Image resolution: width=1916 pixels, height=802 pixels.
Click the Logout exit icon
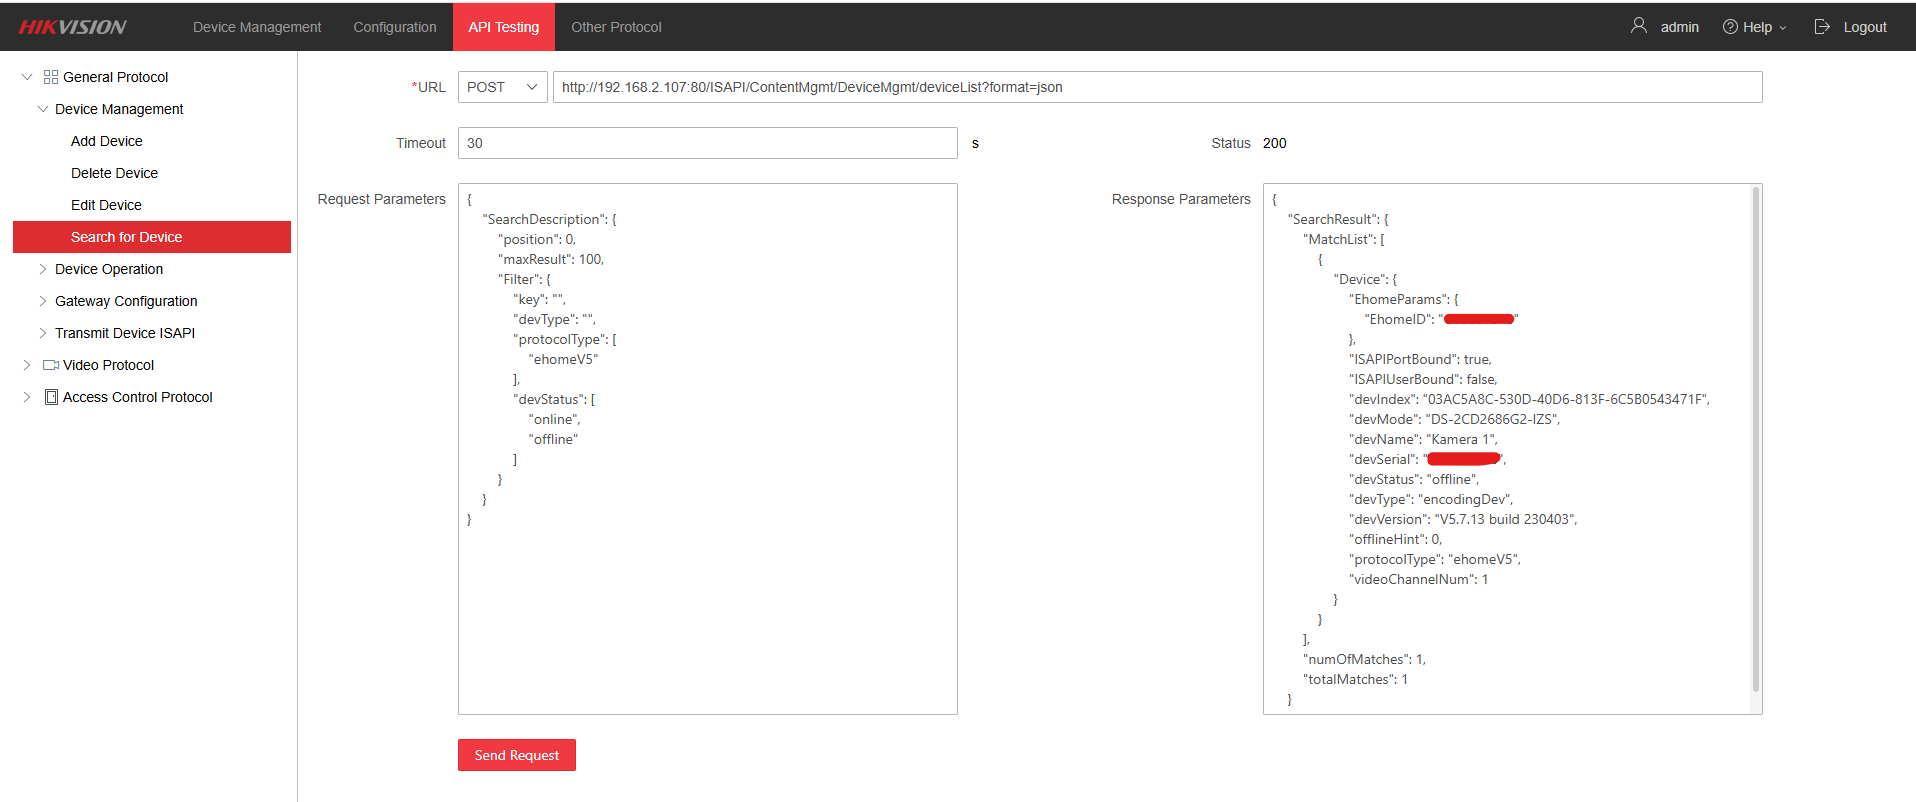(x=1822, y=27)
